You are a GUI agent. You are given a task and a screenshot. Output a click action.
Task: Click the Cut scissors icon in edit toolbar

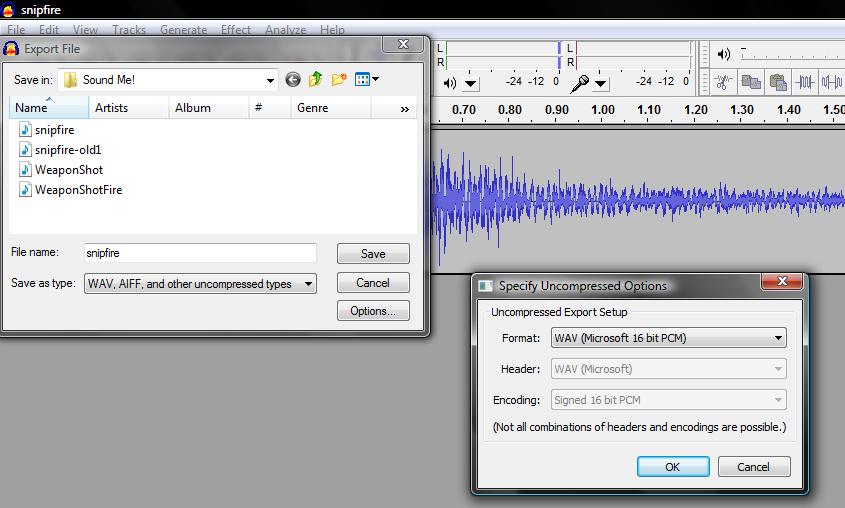point(724,82)
